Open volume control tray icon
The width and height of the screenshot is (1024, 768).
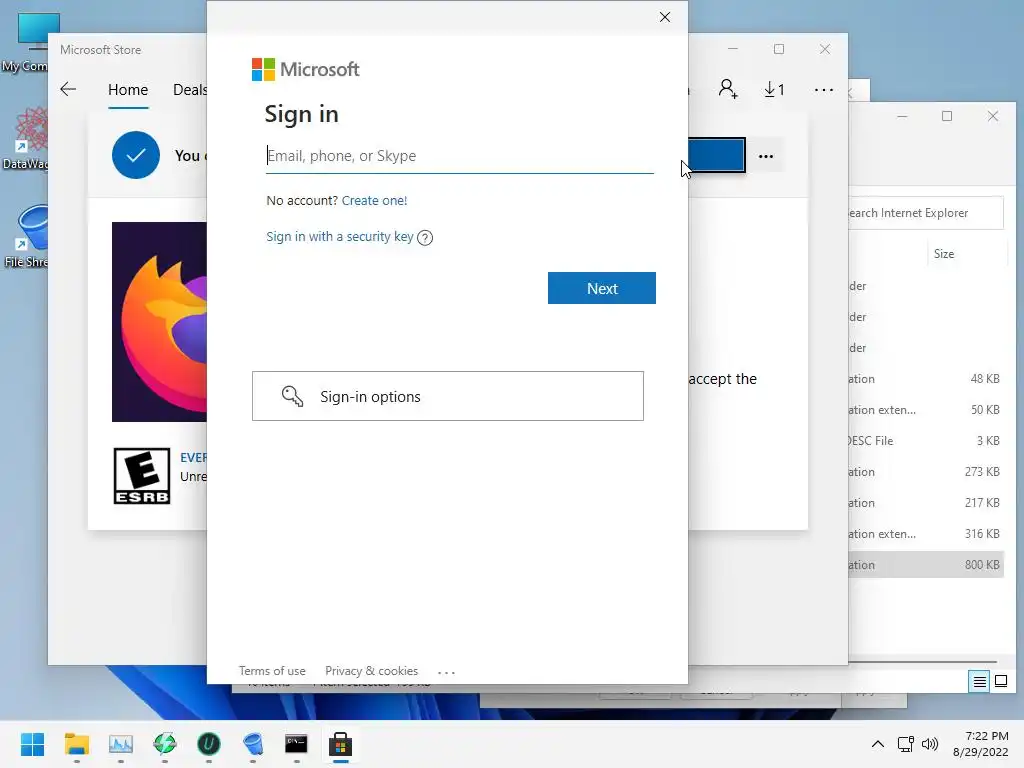coord(929,744)
